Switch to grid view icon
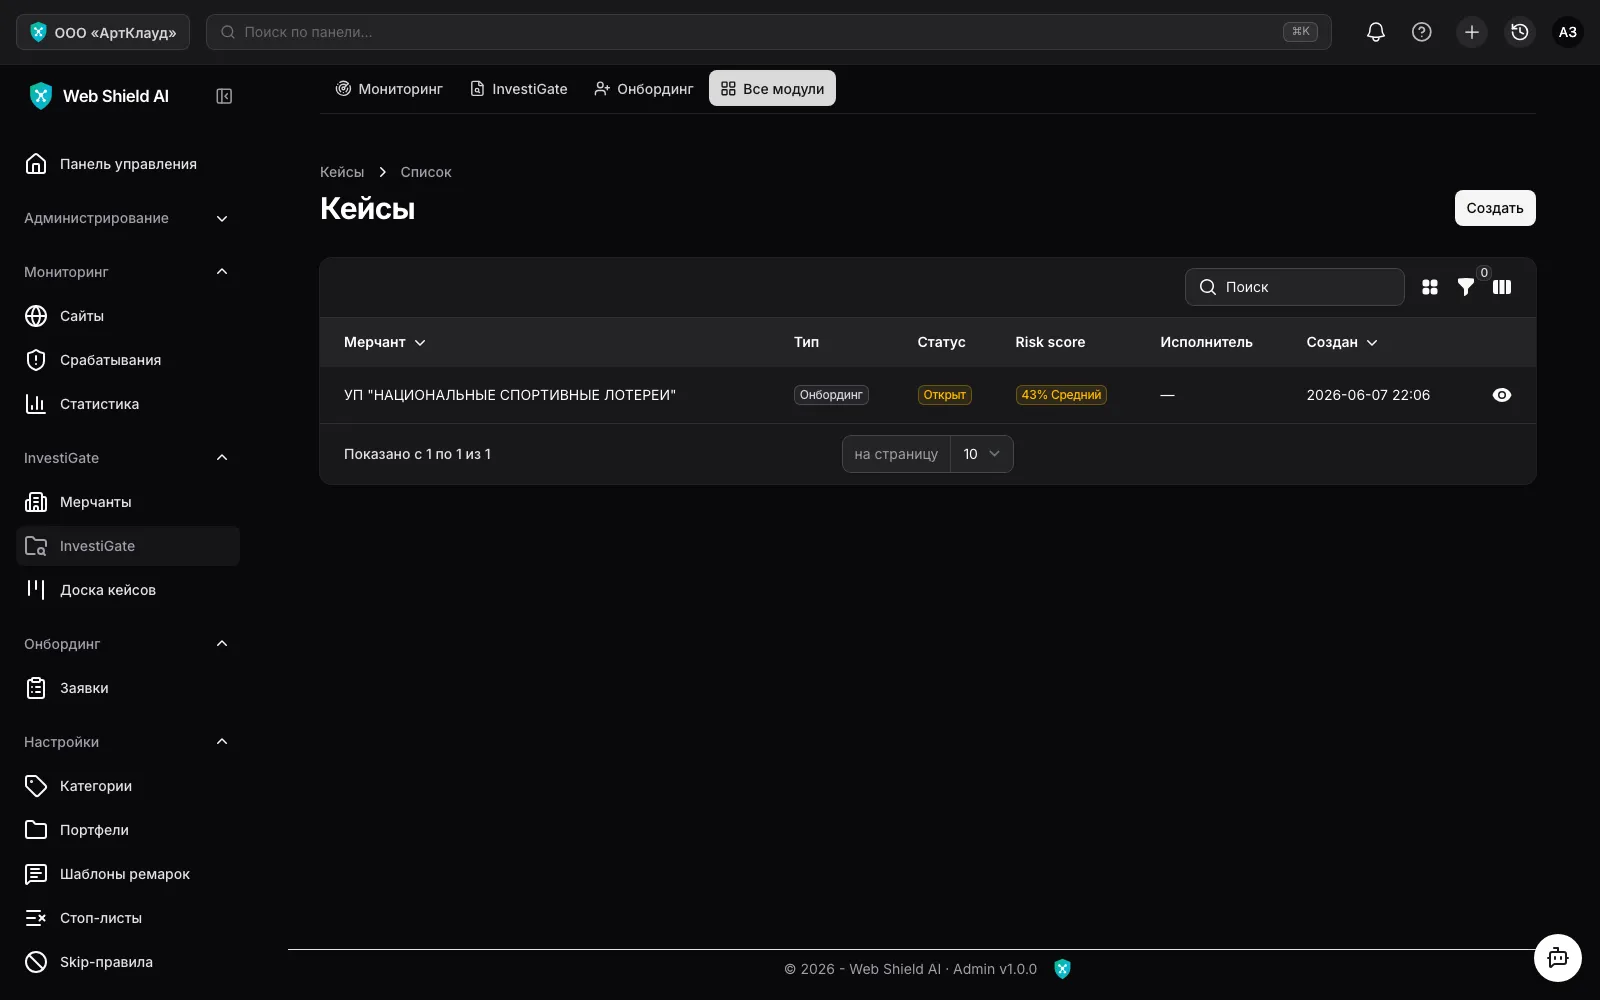1600x1000 pixels. click(x=1430, y=287)
